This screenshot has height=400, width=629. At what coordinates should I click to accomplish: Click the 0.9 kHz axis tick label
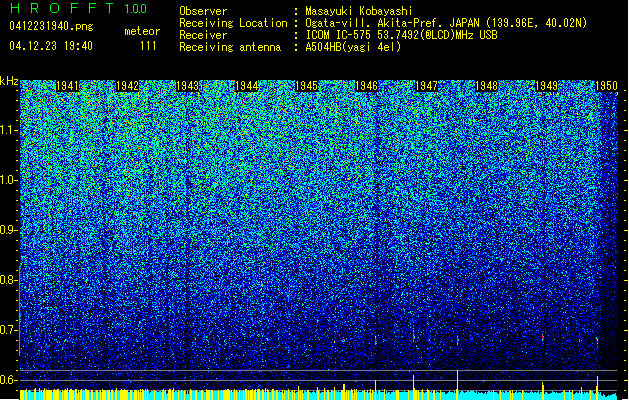8,230
